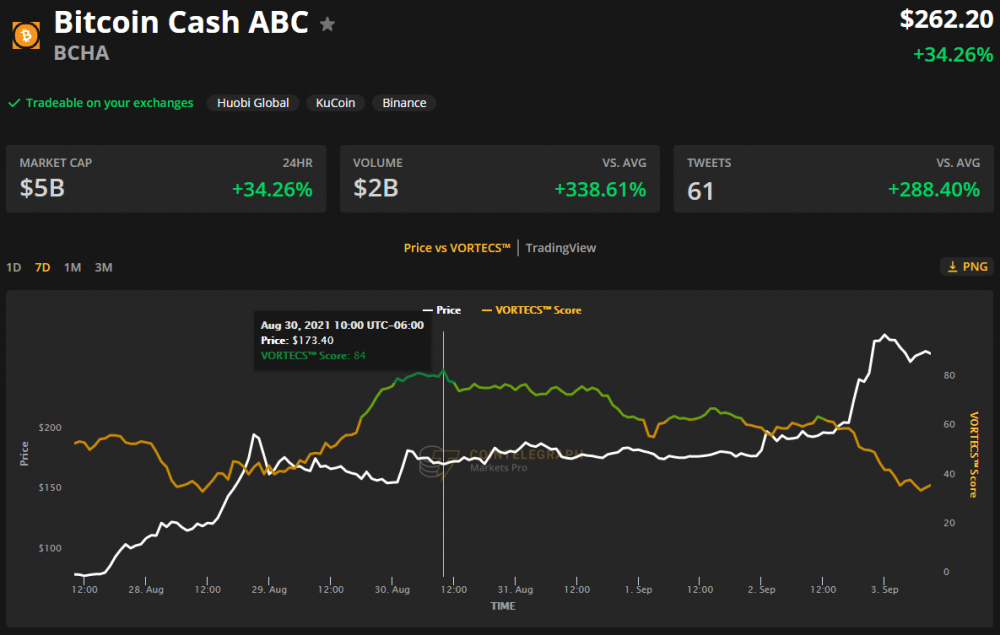1000x635 pixels.
Task: Favorite Bitcoin Cash ABC with star icon
Action: click(x=327, y=24)
